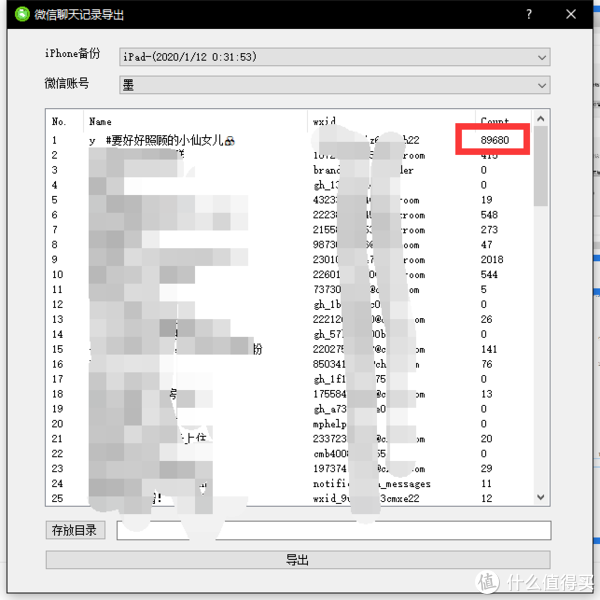Click the No. column header
This screenshot has width=600, height=600.
(x=59, y=122)
